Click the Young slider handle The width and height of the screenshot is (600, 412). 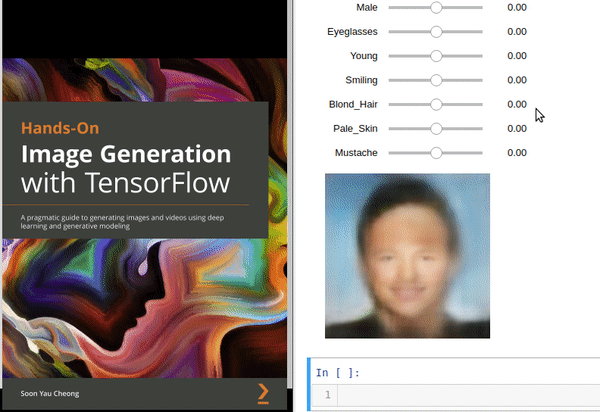coord(436,56)
